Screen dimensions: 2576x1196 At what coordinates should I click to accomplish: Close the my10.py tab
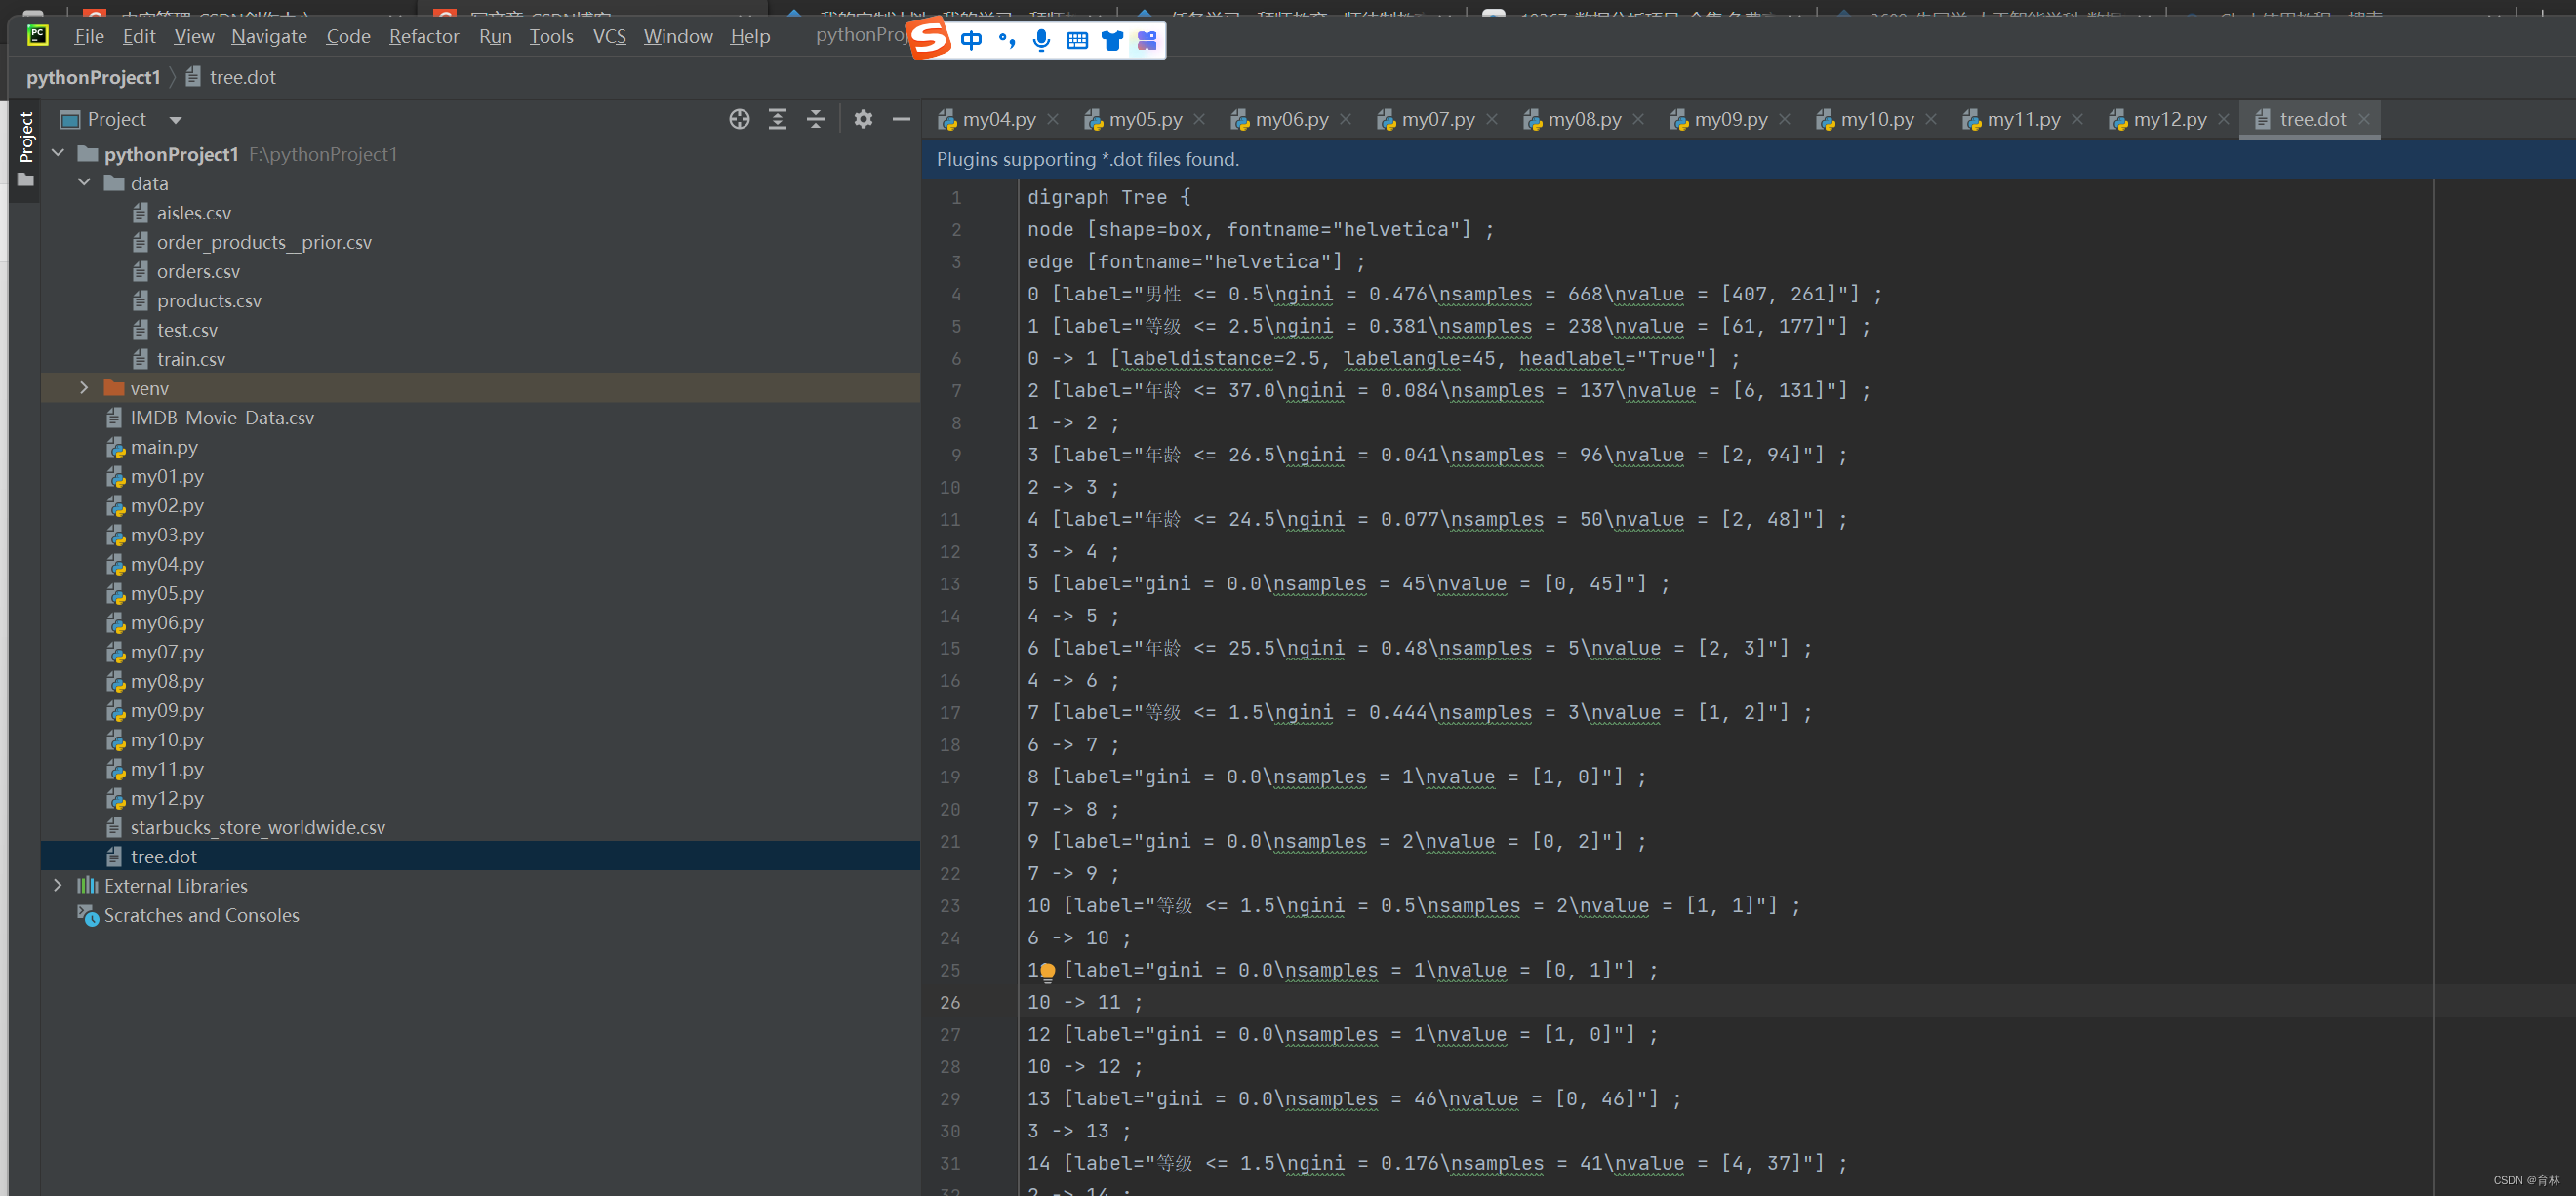tap(1931, 120)
